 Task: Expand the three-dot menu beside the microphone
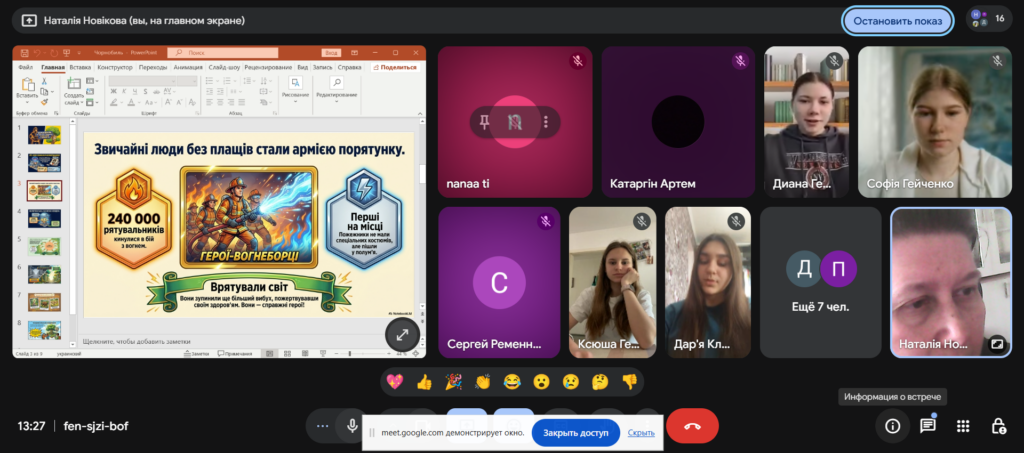322,426
